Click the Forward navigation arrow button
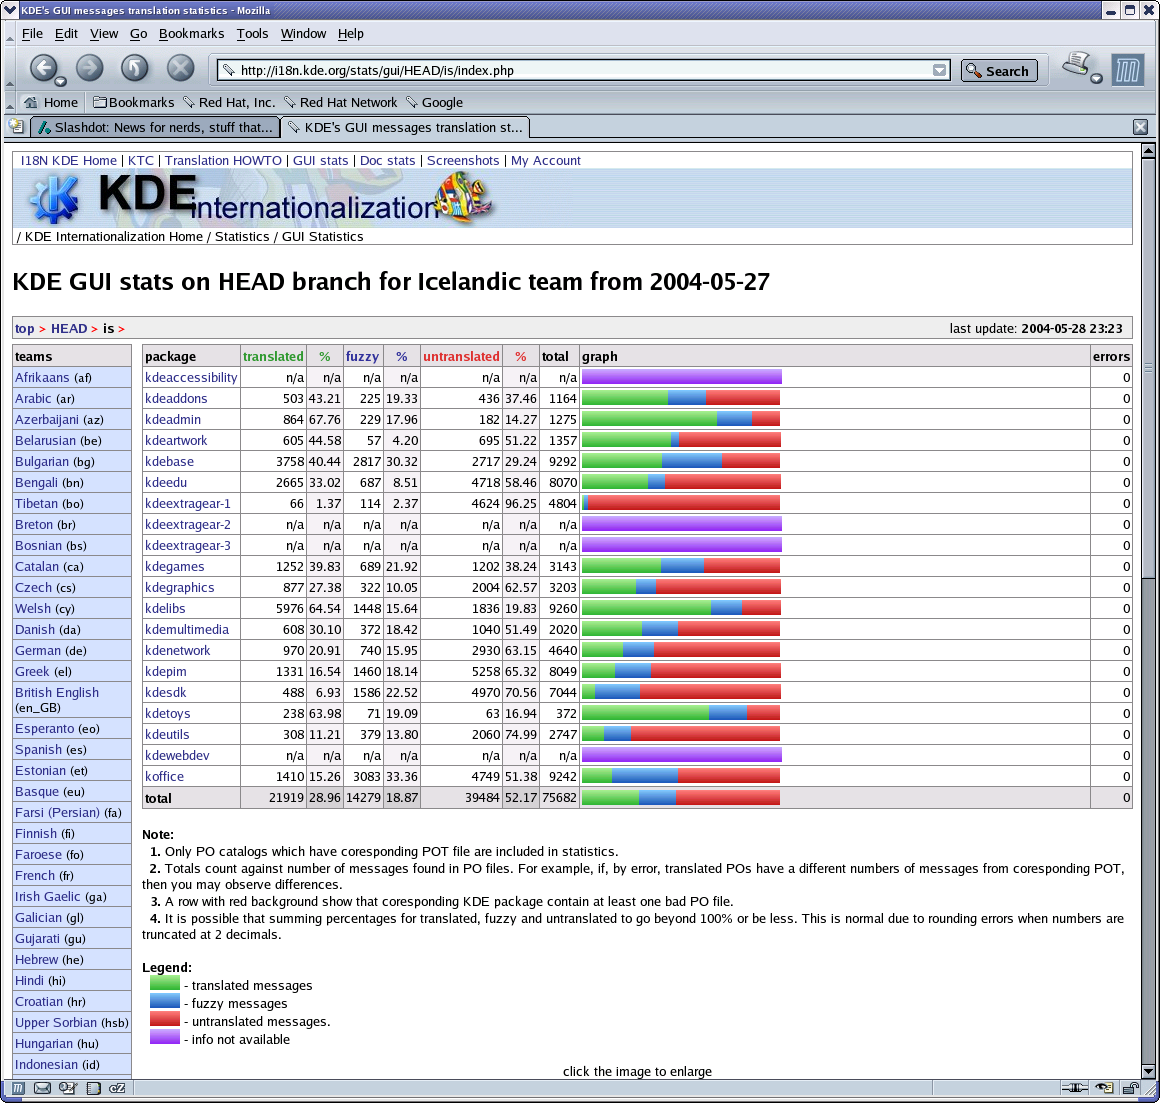This screenshot has height=1103, width=1160. tap(90, 68)
